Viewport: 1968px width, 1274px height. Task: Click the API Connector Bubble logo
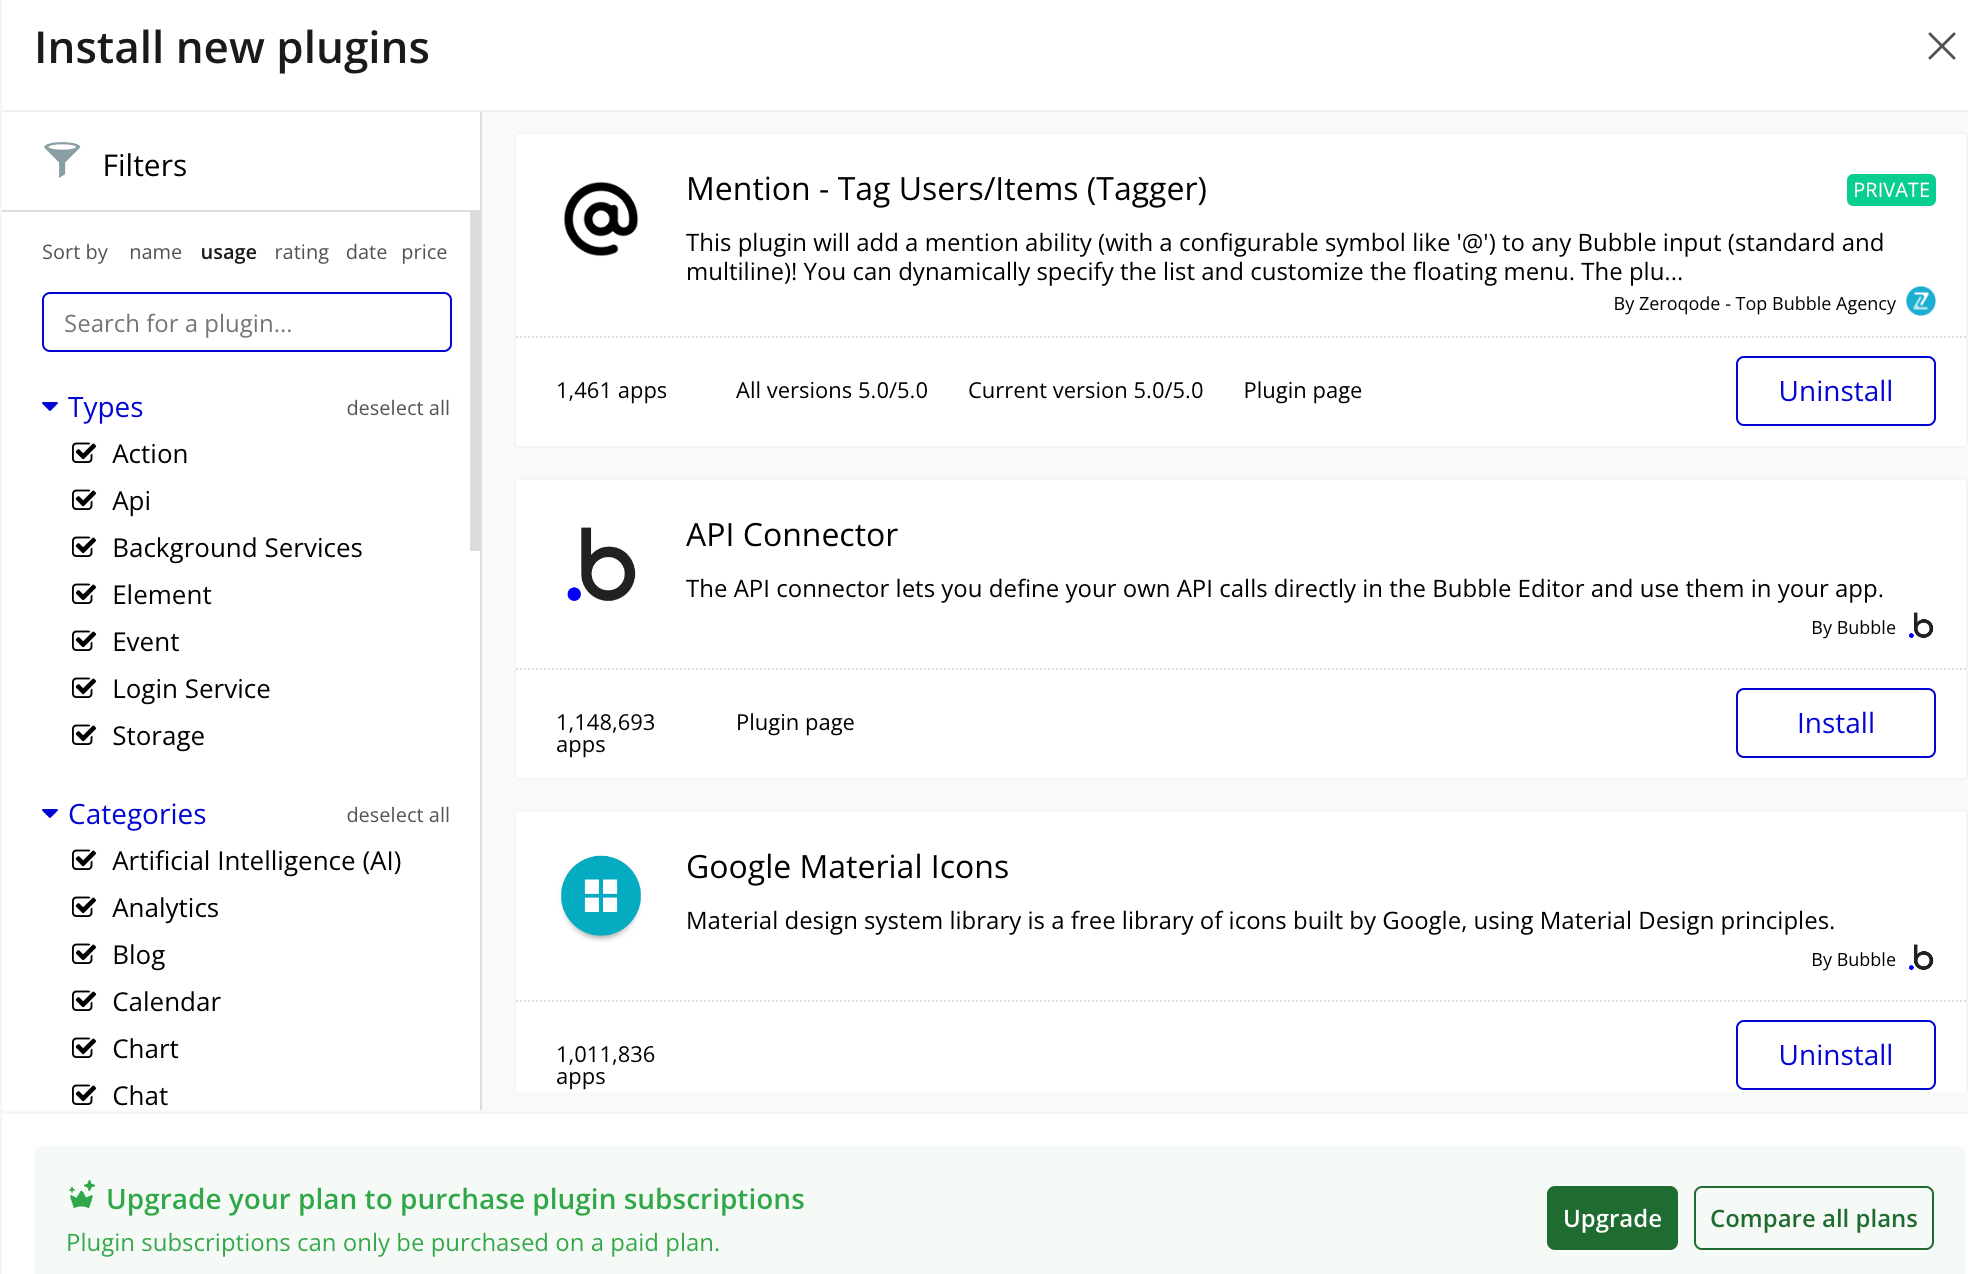[x=601, y=564]
